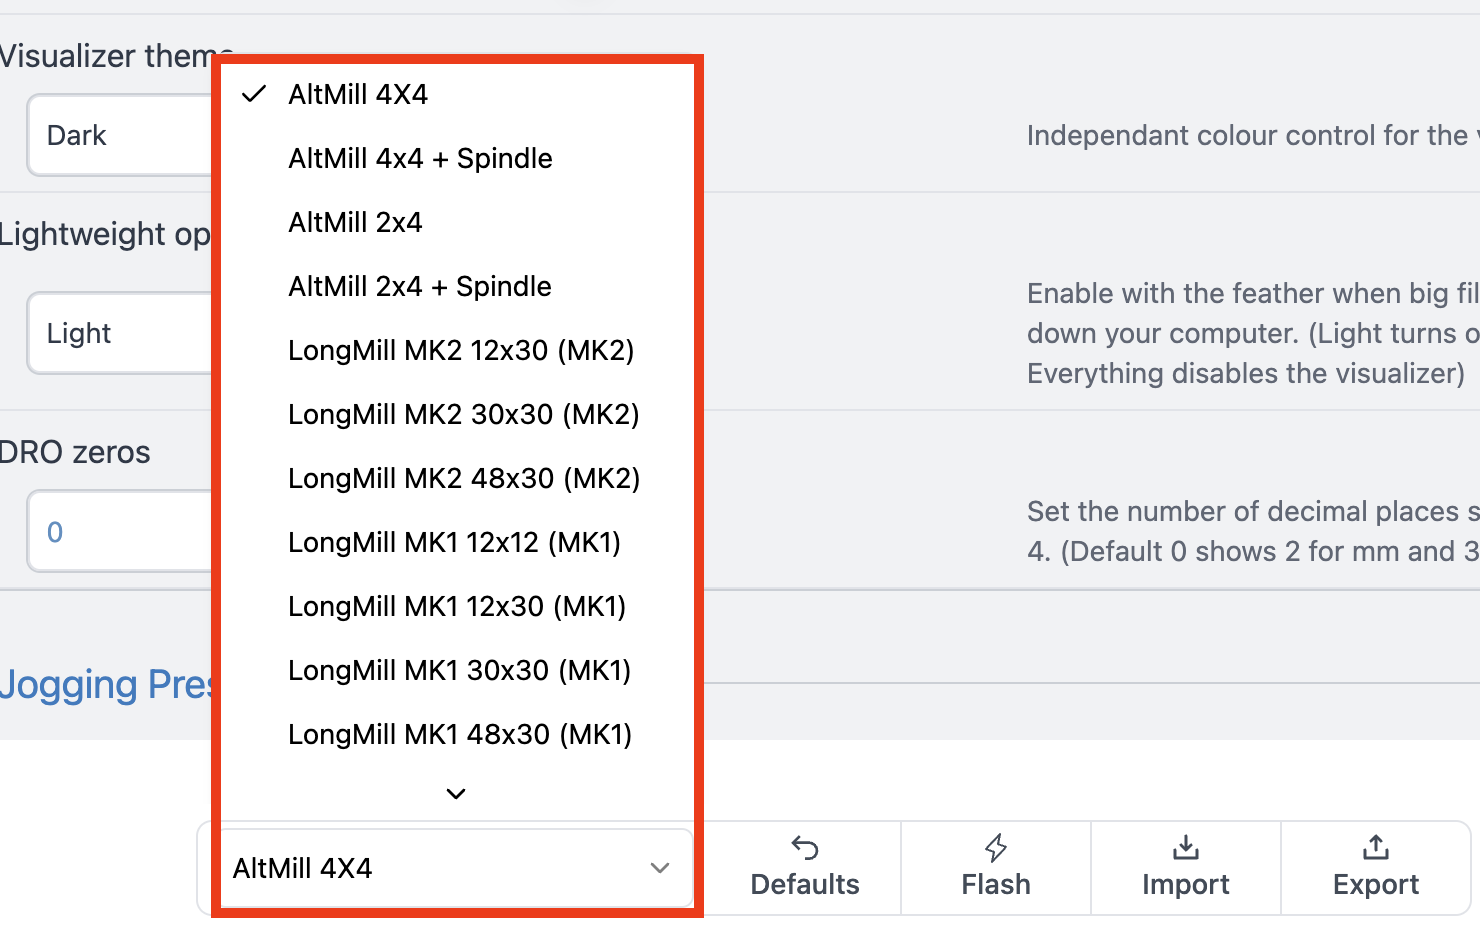Choose LongMill MK1 12x12 (MK1)
The height and width of the screenshot is (934, 1480).
click(454, 542)
